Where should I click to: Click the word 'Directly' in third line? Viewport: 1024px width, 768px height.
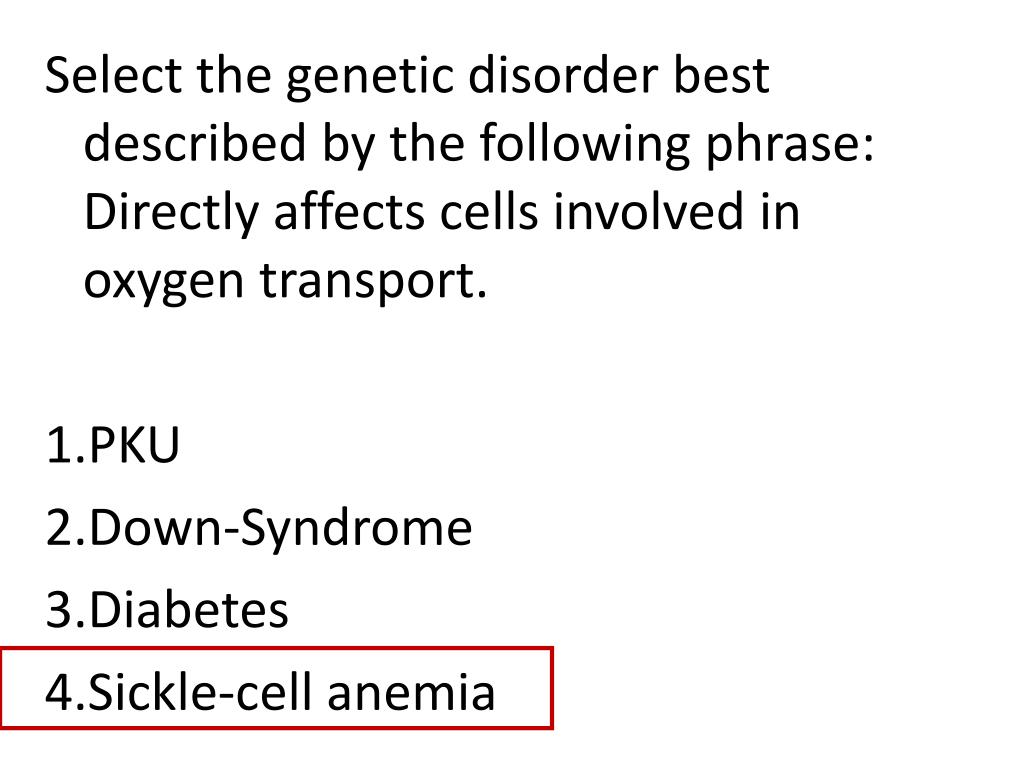point(172,214)
